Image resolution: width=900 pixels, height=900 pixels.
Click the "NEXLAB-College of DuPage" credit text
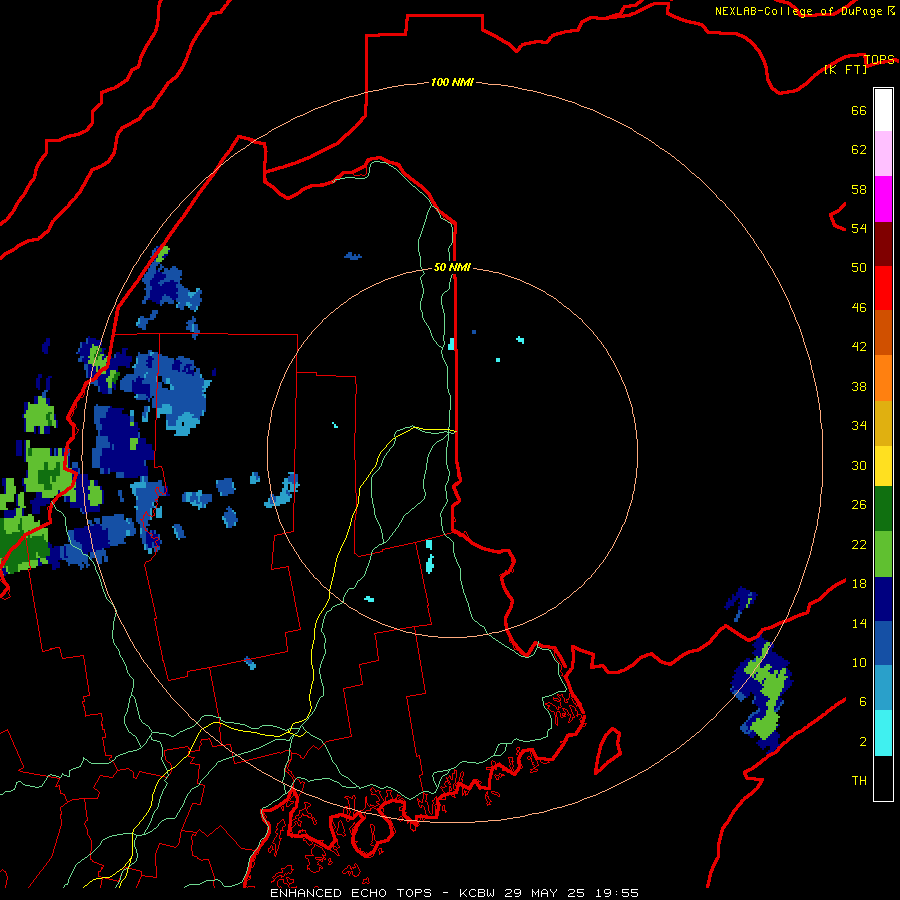click(x=798, y=11)
